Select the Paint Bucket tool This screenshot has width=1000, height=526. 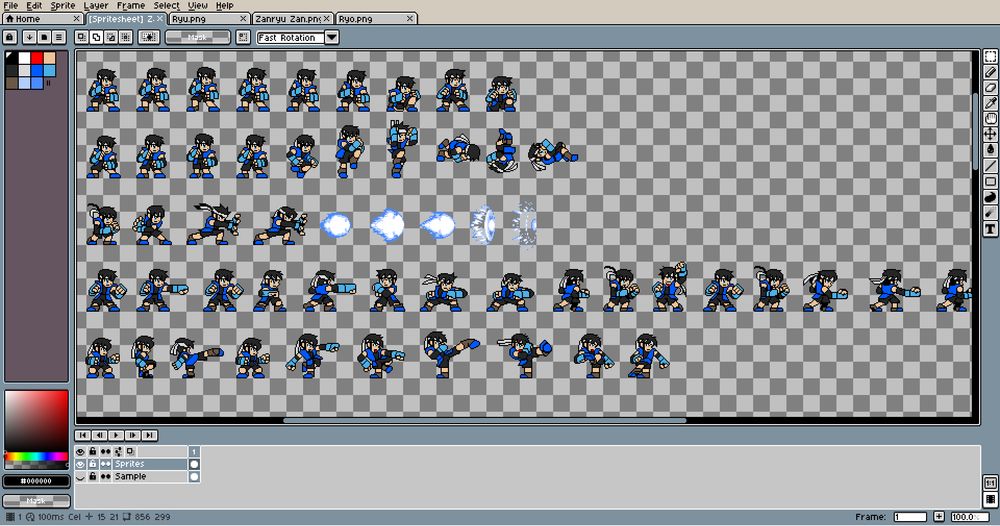[990, 150]
